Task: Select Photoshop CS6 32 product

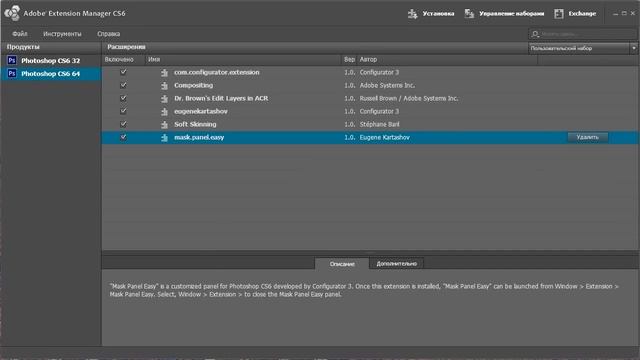Action: (x=51, y=60)
